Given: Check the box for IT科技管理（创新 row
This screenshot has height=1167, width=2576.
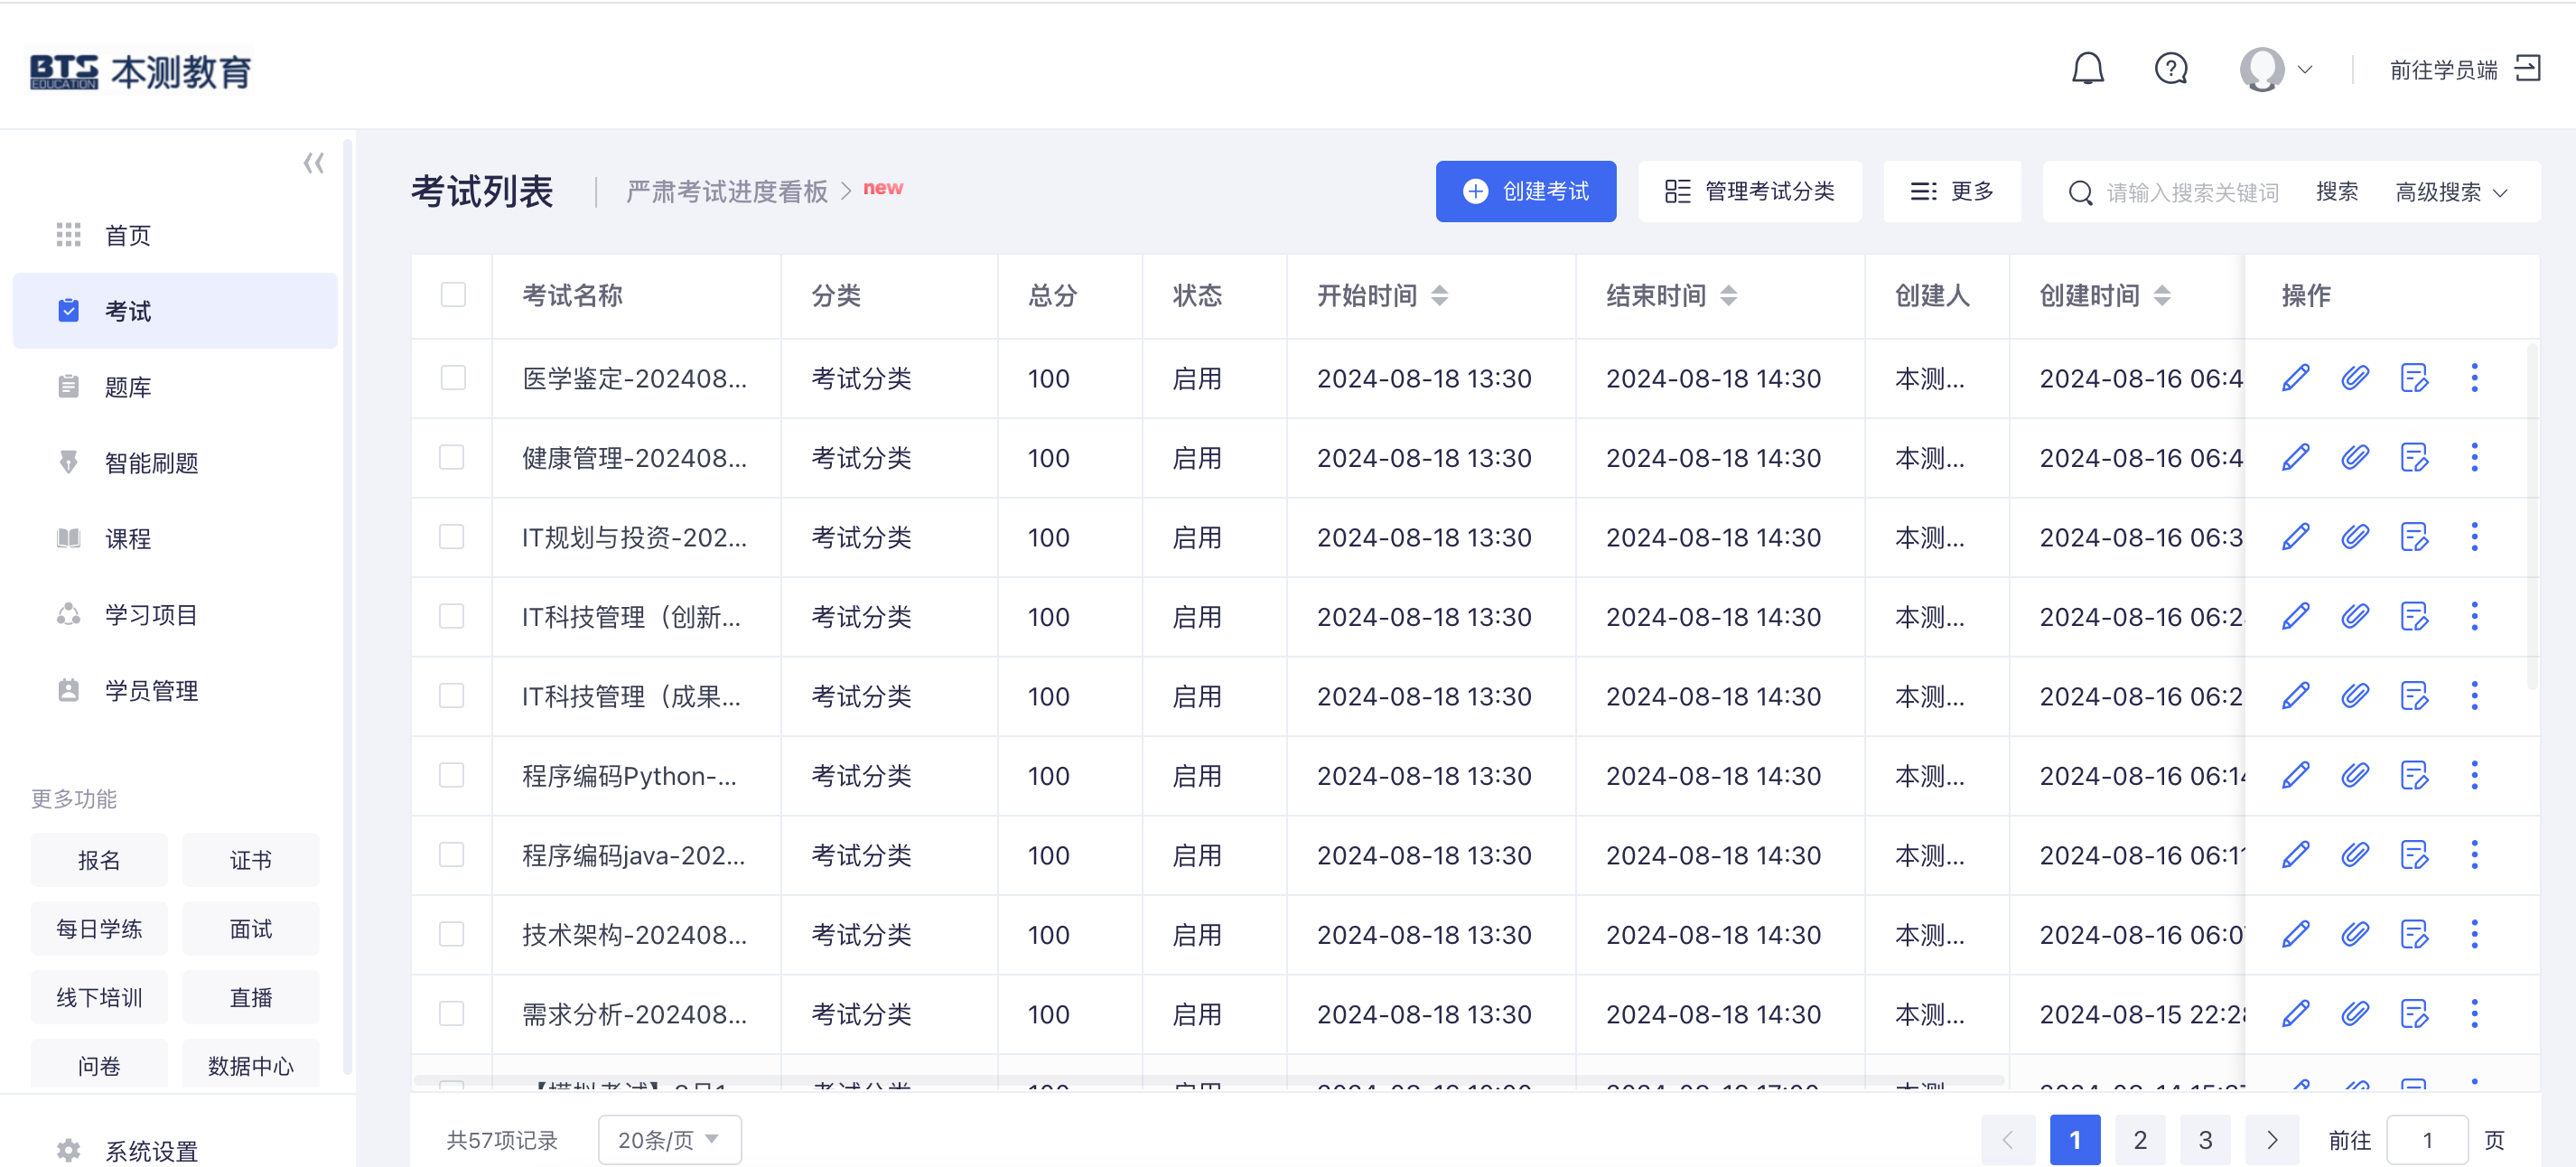Looking at the screenshot, I should [x=452, y=616].
